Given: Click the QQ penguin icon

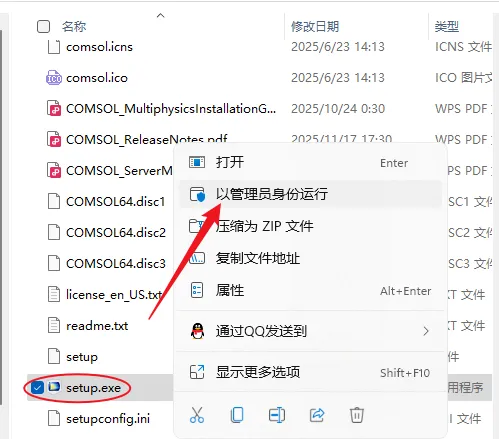Looking at the screenshot, I should [x=197, y=331].
